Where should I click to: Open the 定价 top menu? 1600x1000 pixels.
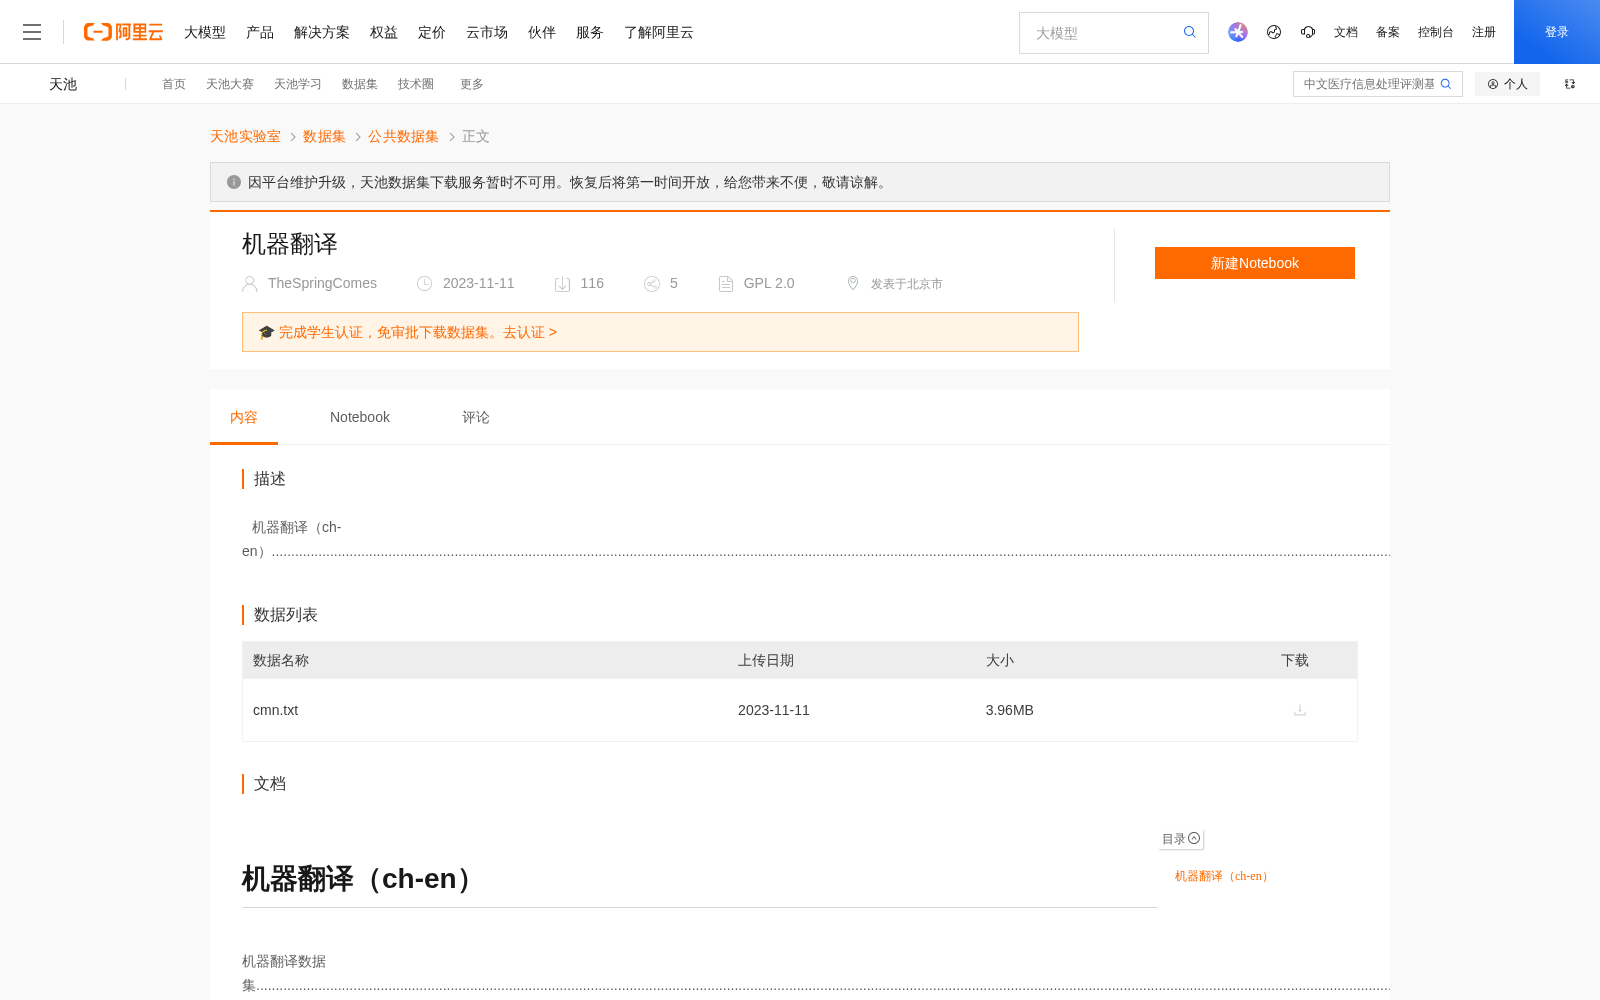(x=432, y=32)
